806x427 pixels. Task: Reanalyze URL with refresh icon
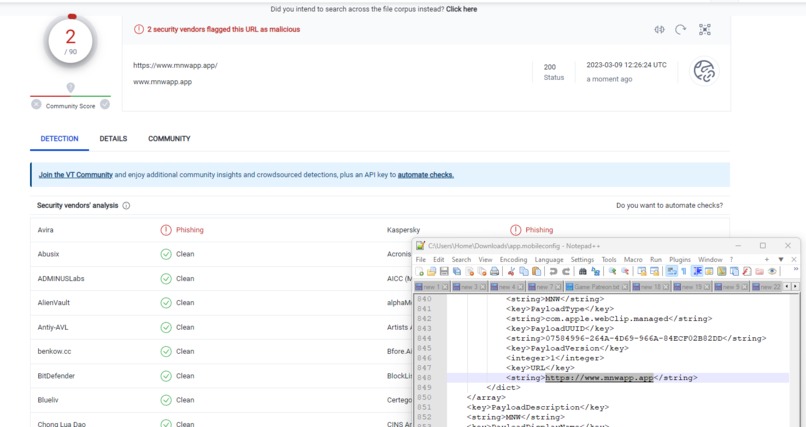tap(681, 29)
